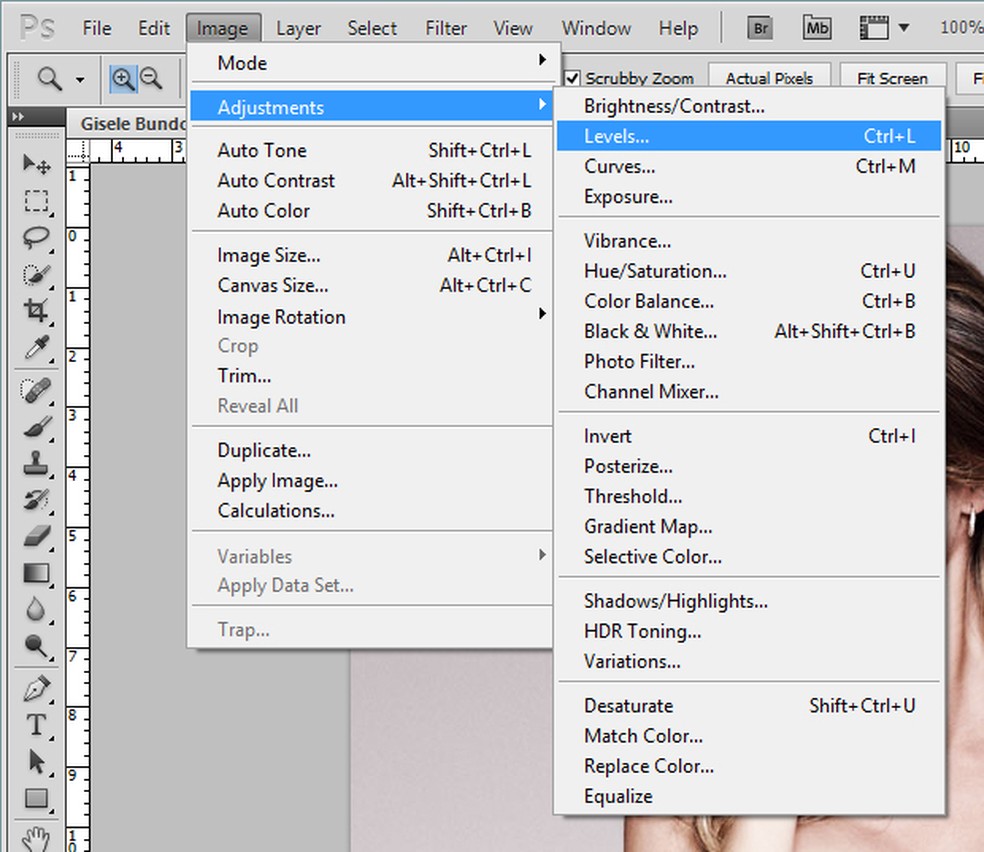Activate the Eraser tool
984x852 pixels.
[x=37, y=536]
